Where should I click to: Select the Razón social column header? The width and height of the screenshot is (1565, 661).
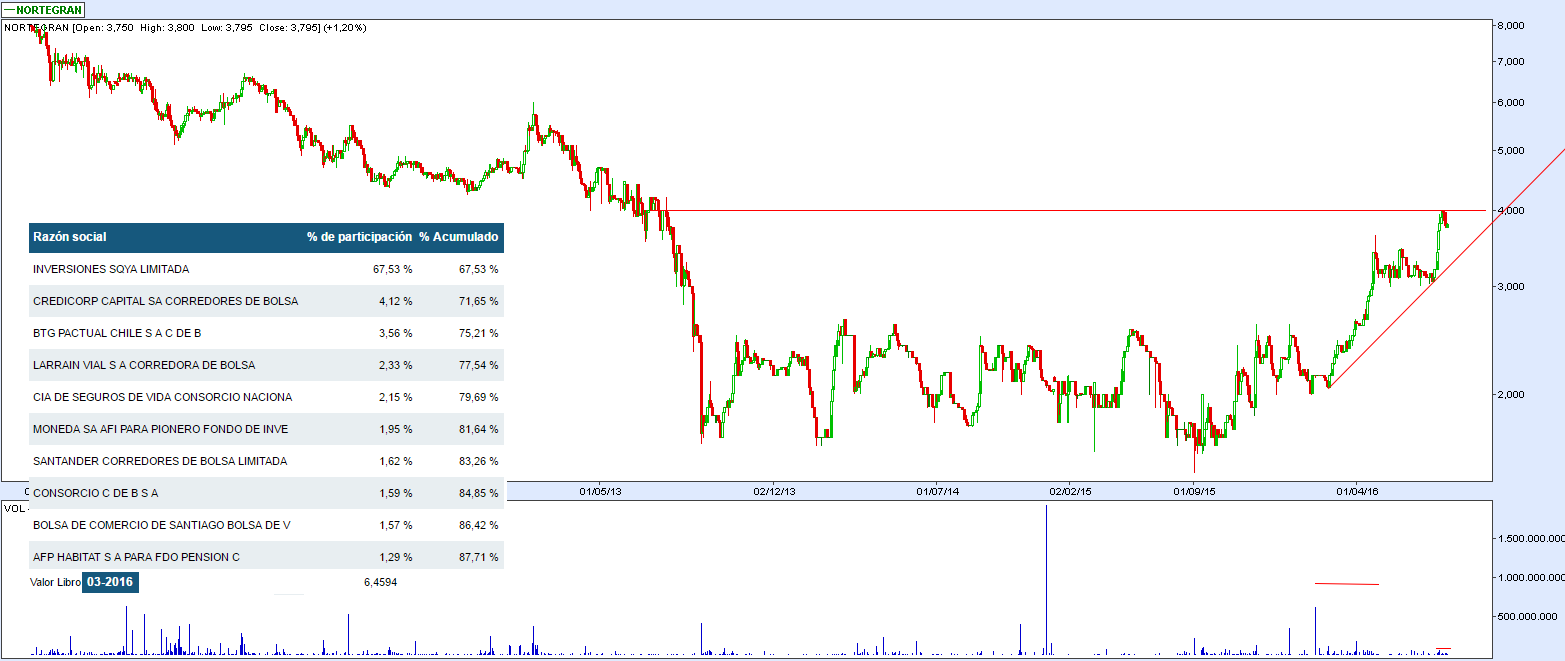pyautogui.click(x=70, y=237)
